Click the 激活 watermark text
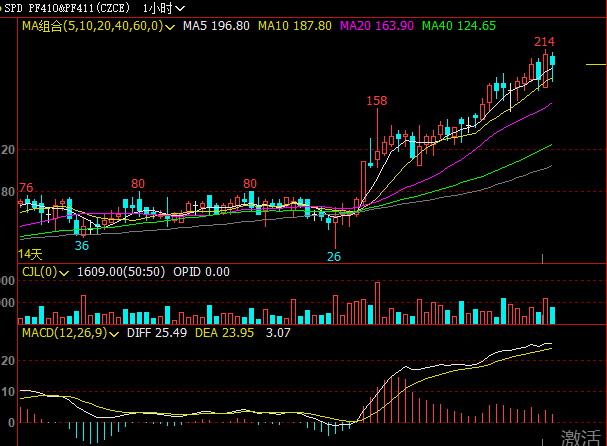 click(582, 436)
